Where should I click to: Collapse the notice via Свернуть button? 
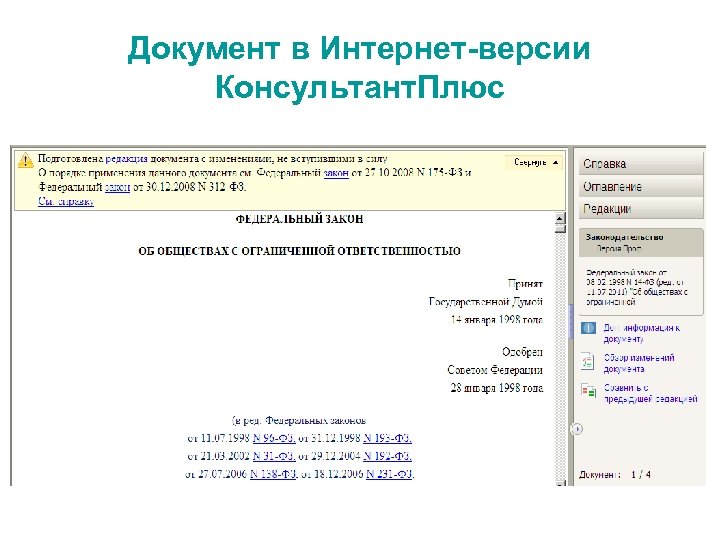535,163
